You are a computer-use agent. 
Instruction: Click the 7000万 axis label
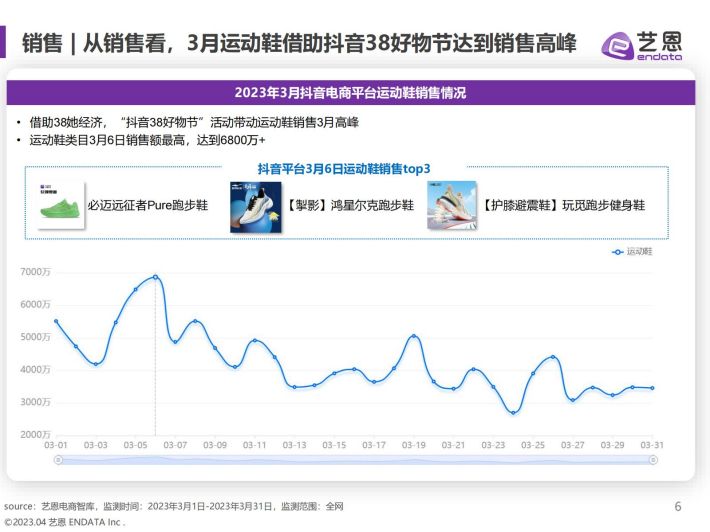click(35, 272)
